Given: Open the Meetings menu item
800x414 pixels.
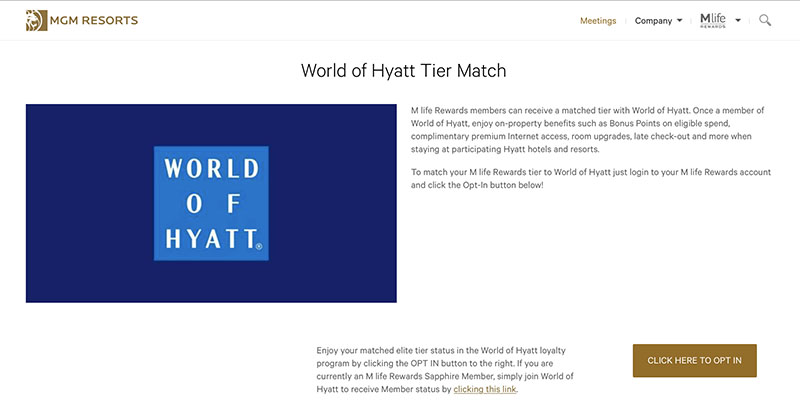Looking at the screenshot, I should 598,21.
